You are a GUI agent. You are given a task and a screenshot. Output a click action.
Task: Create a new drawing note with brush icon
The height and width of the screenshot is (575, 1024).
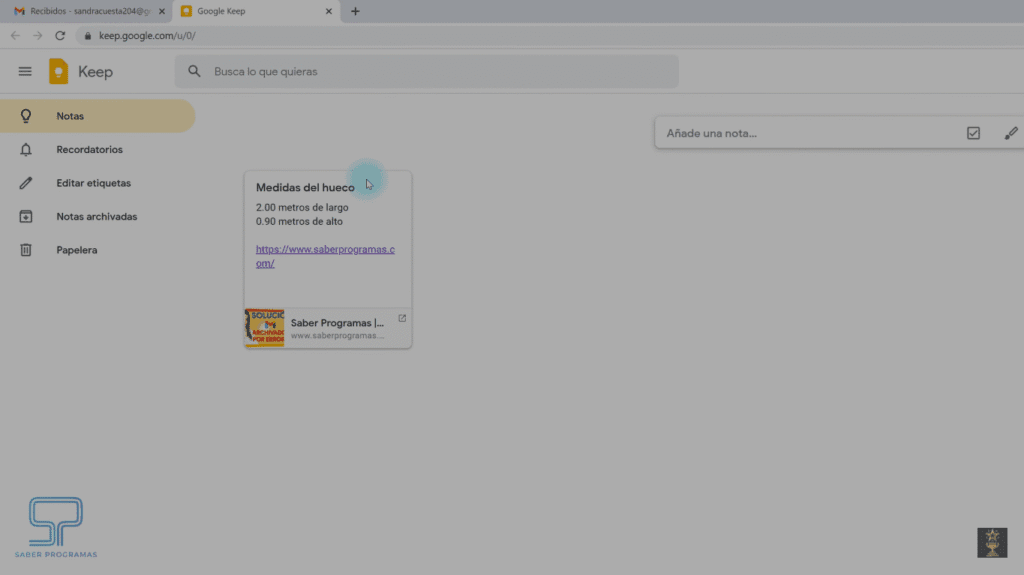pyautogui.click(x=1010, y=133)
